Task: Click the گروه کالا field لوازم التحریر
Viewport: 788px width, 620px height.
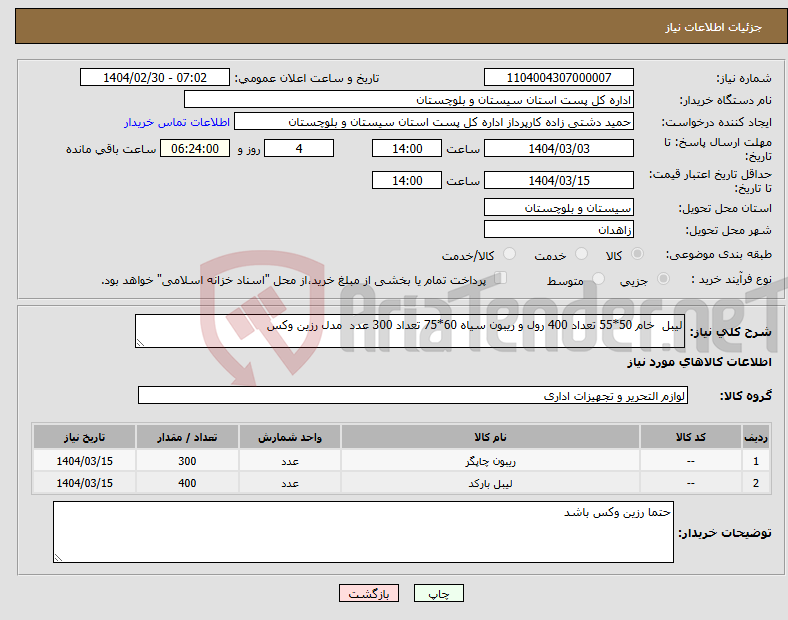Action: pos(413,395)
